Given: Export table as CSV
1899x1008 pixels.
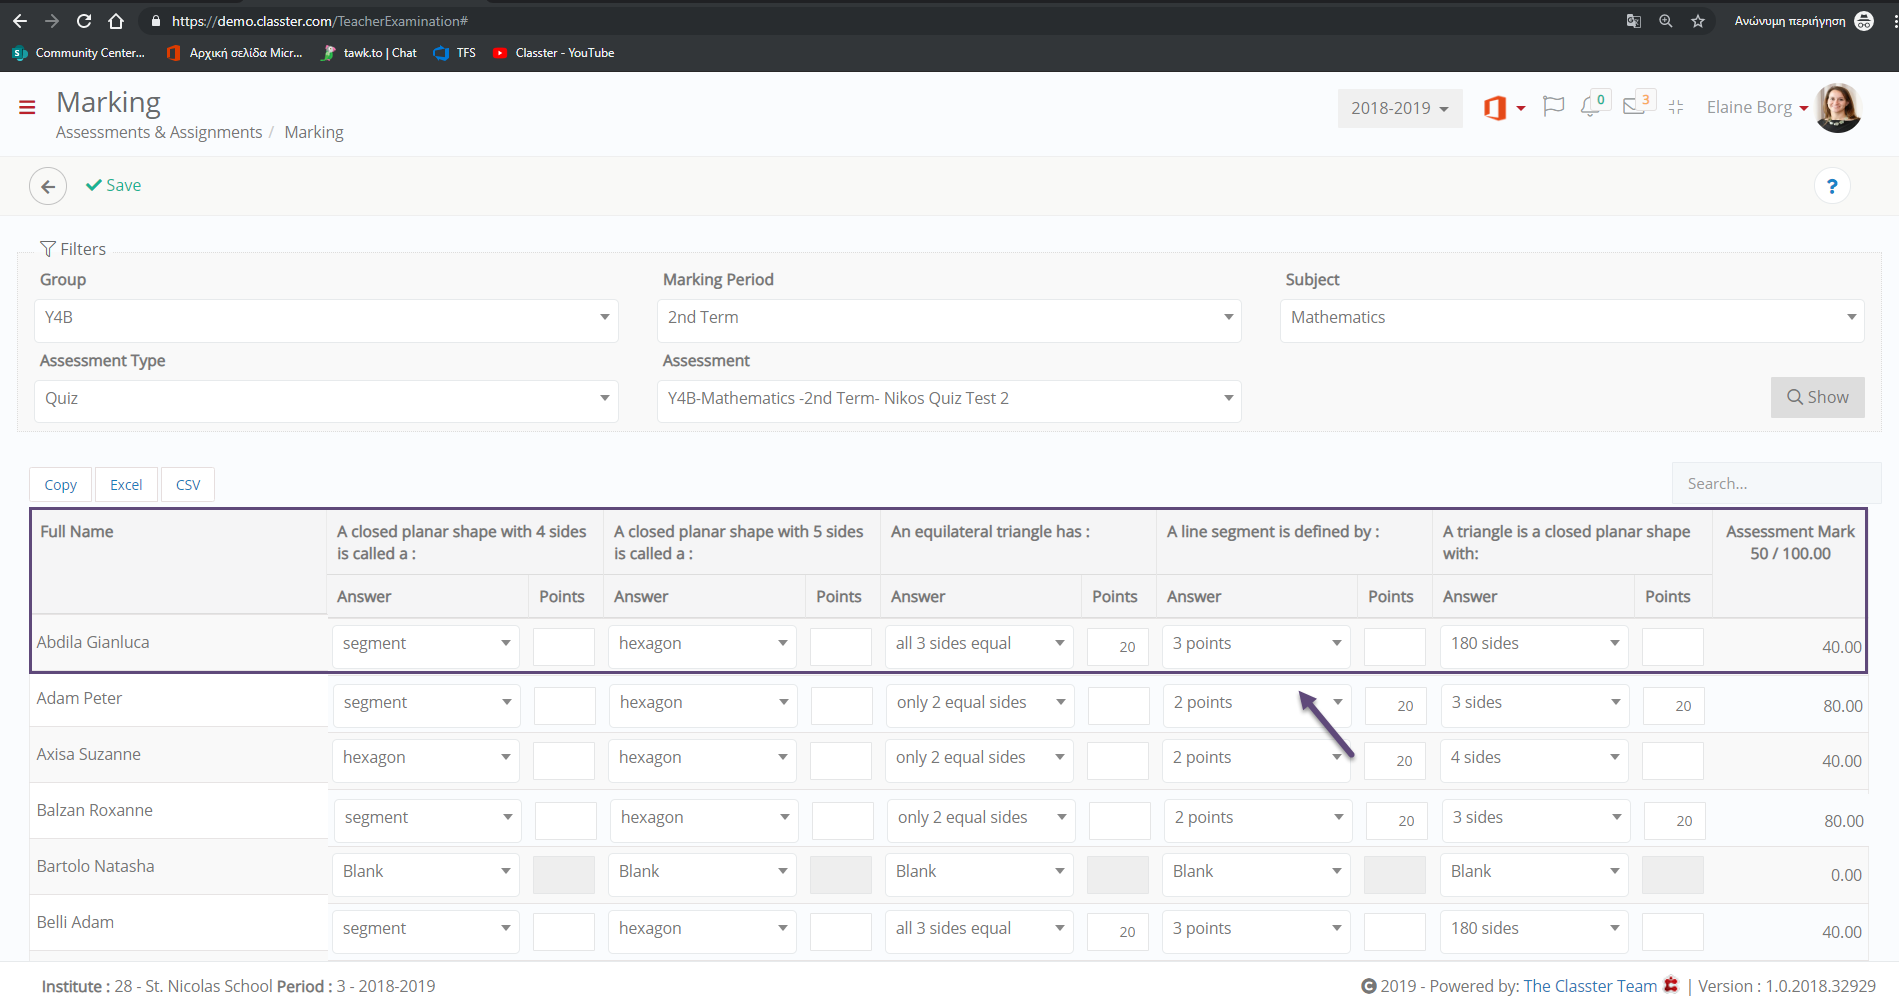Looking at the screenshot, I should (188, 485).
